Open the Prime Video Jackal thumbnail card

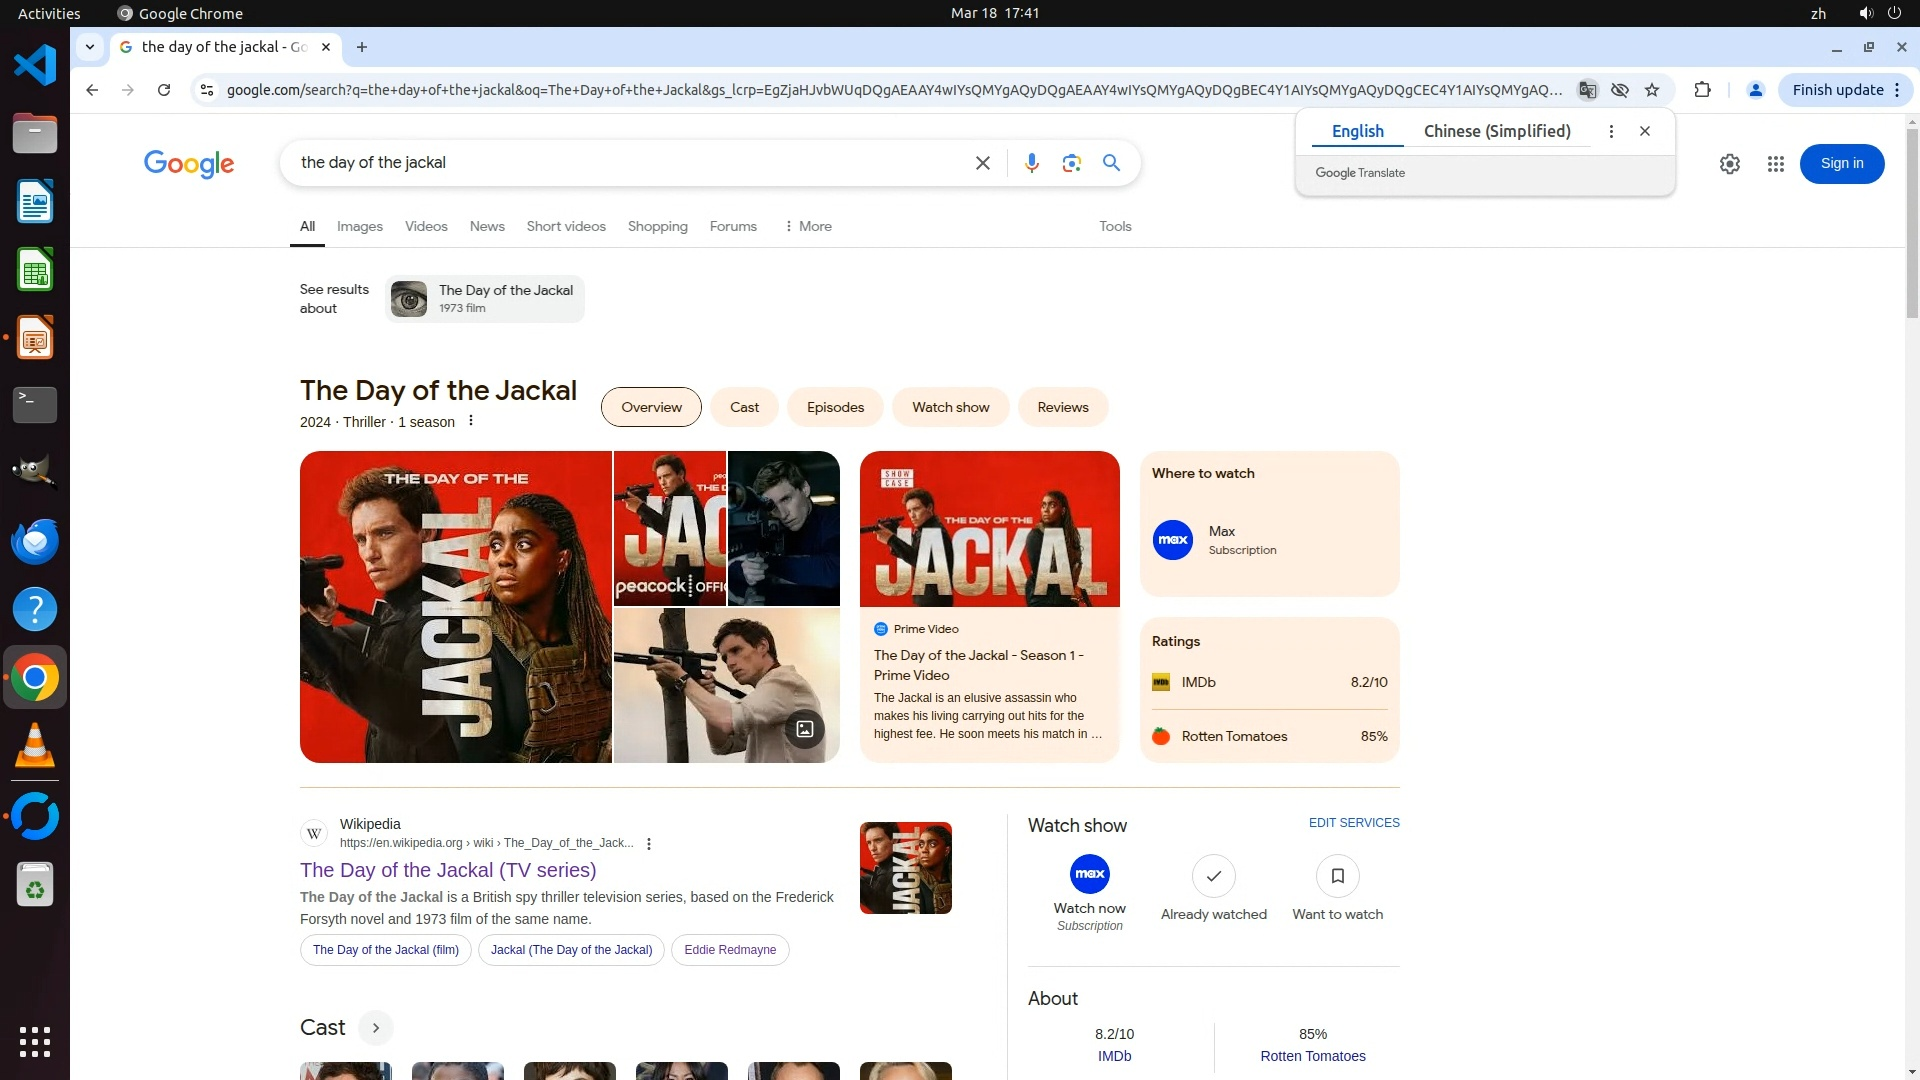[x=989, y=530]
